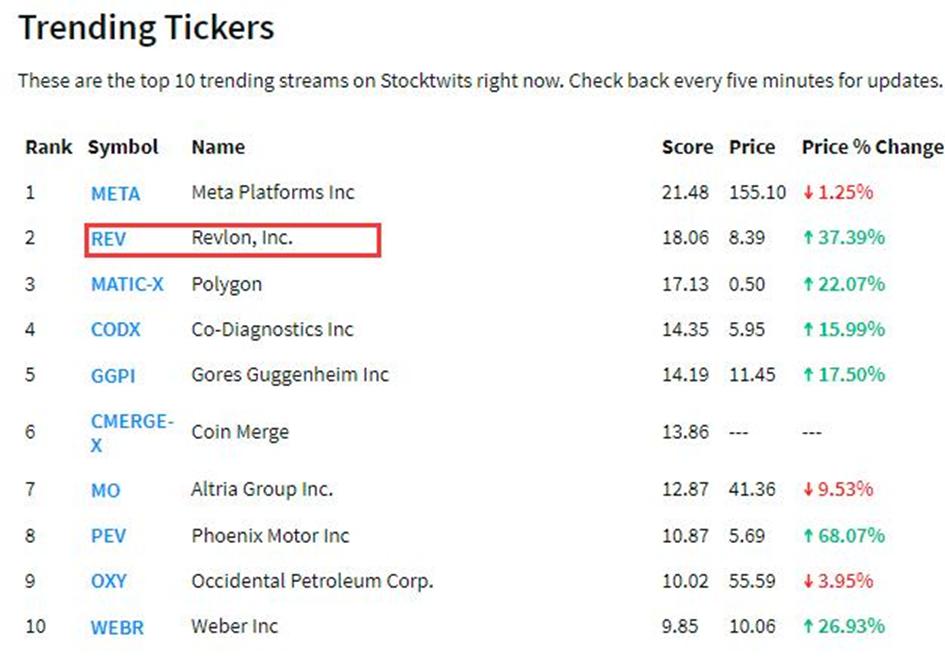Select the PEV ticker symbol
This screenshot has height=666, width=945.
click(108, 536)
